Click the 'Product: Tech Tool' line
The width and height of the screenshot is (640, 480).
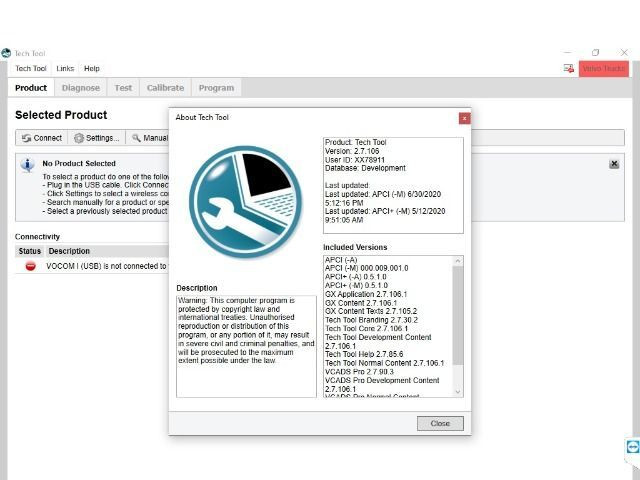coord(356,142)
